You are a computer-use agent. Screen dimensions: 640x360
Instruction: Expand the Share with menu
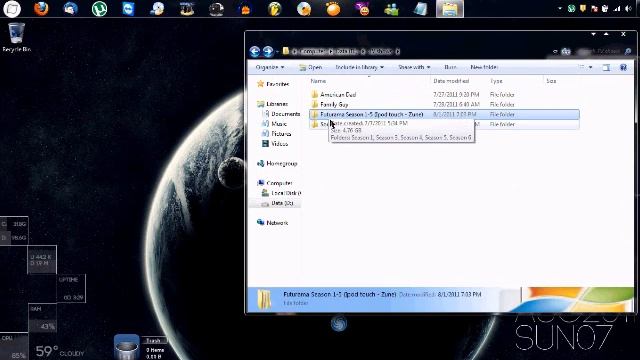pyautogui.click(x=414, y=67)
